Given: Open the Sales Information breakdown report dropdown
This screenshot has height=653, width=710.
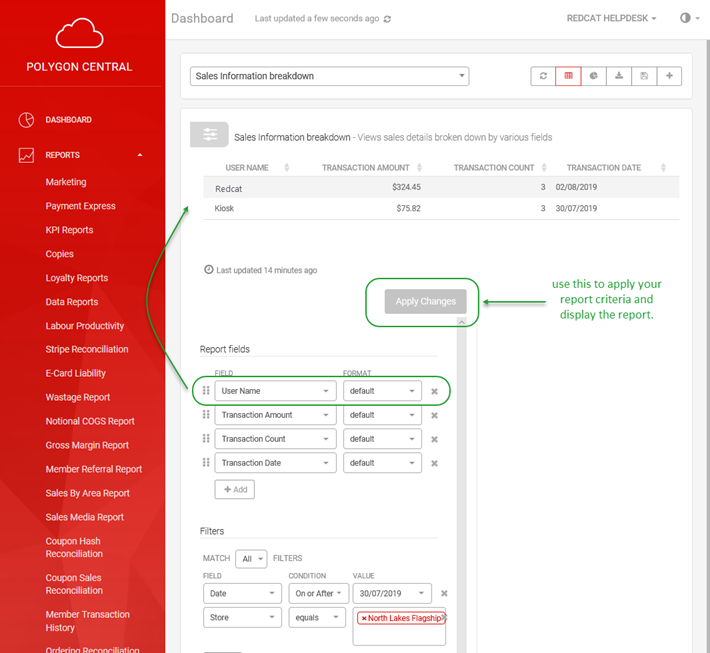Looking at the screenshot, I should 329,76.
